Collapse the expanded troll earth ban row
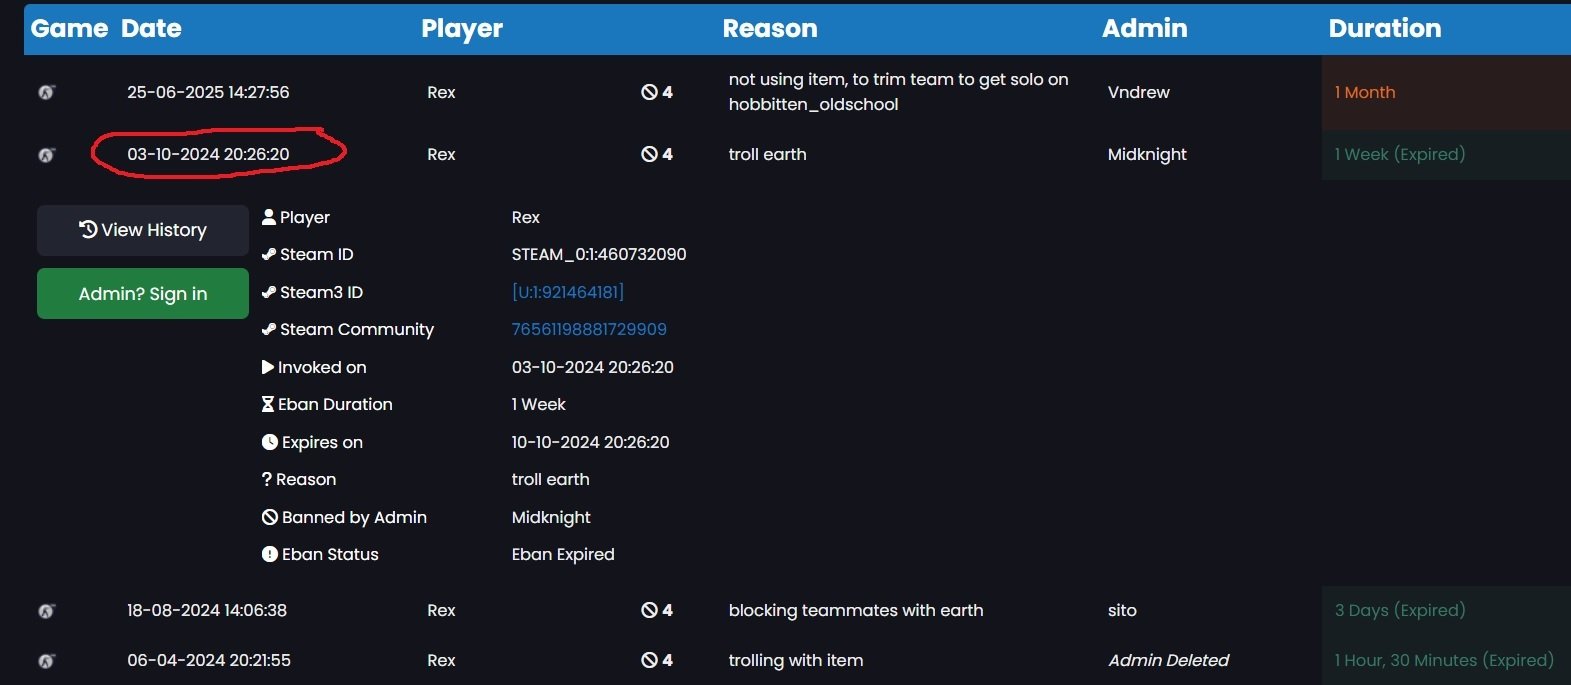 pos(767,154)
